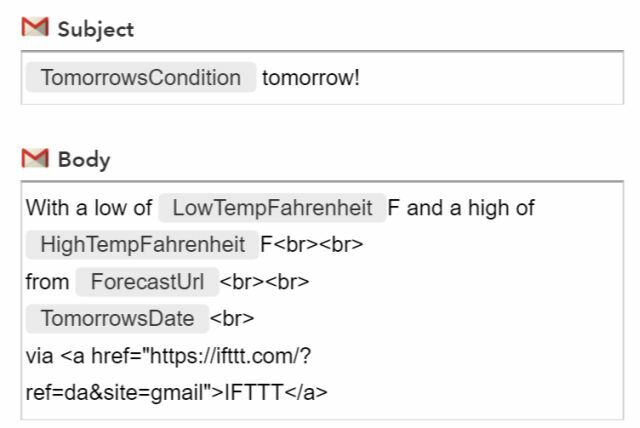Screen dimensions: 640x428
Task: Click the IFTTT anchor text in Body
Action: [254, 393]
